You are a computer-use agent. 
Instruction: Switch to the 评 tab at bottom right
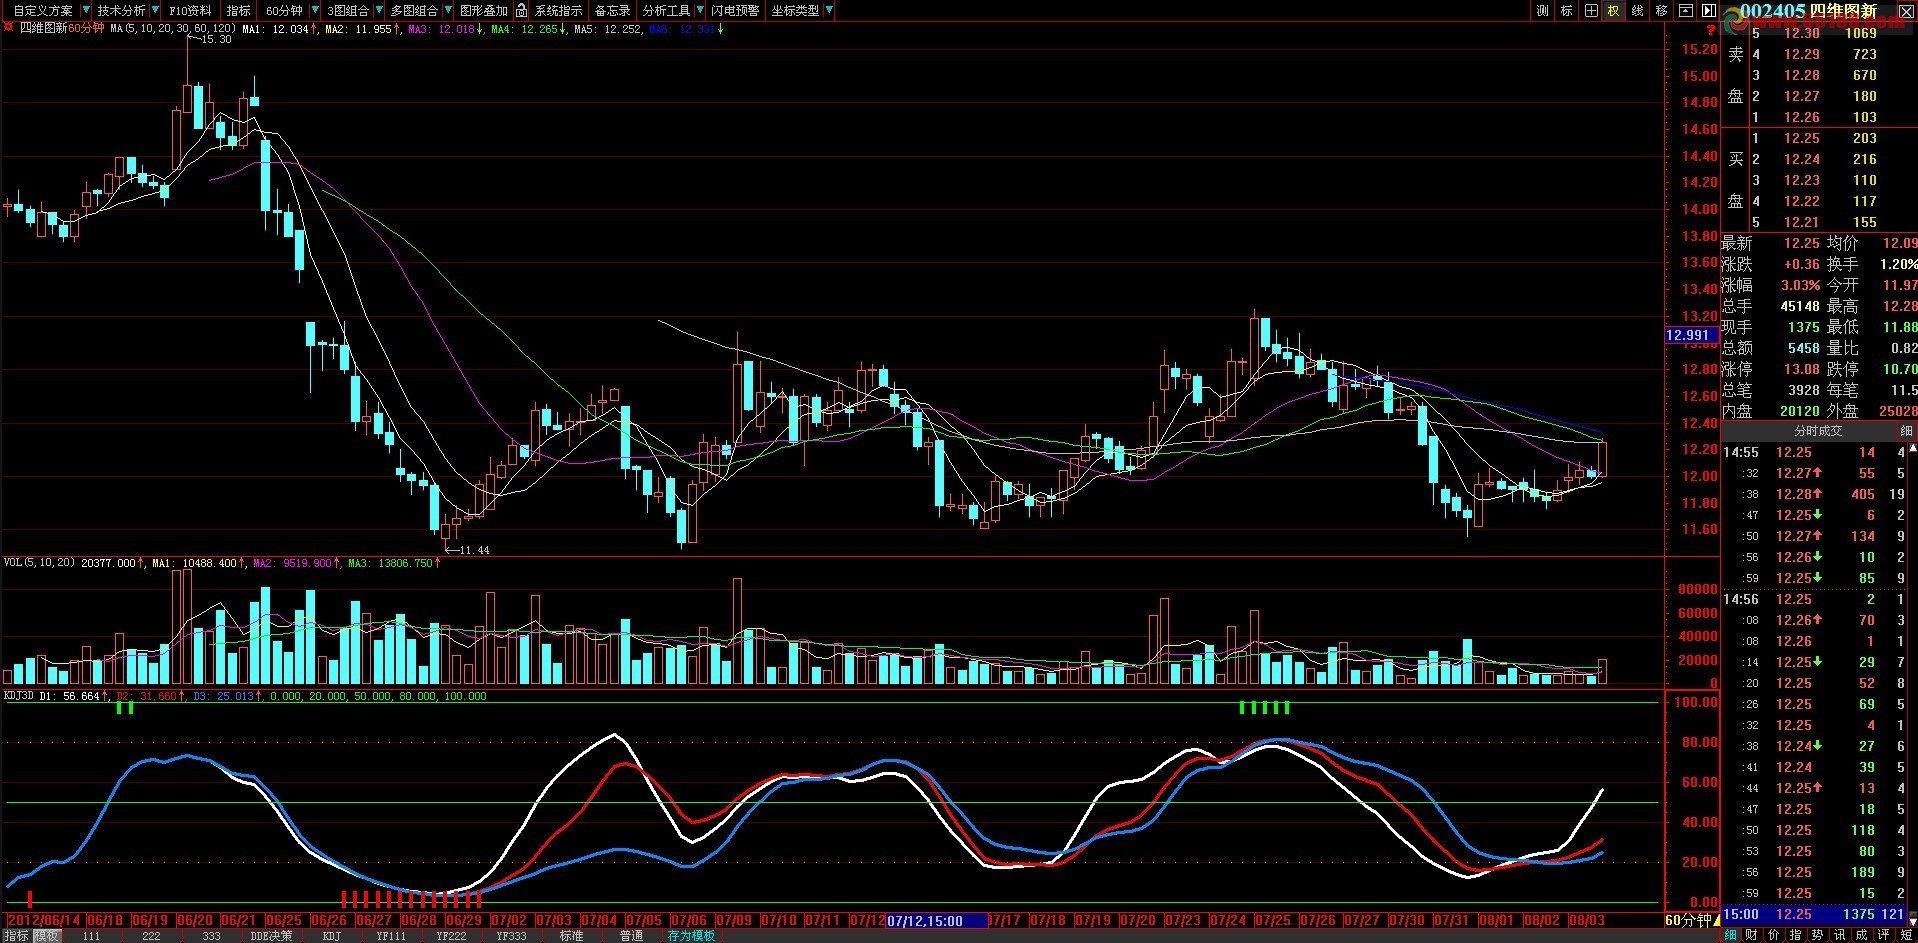[x=1883, y=935]
